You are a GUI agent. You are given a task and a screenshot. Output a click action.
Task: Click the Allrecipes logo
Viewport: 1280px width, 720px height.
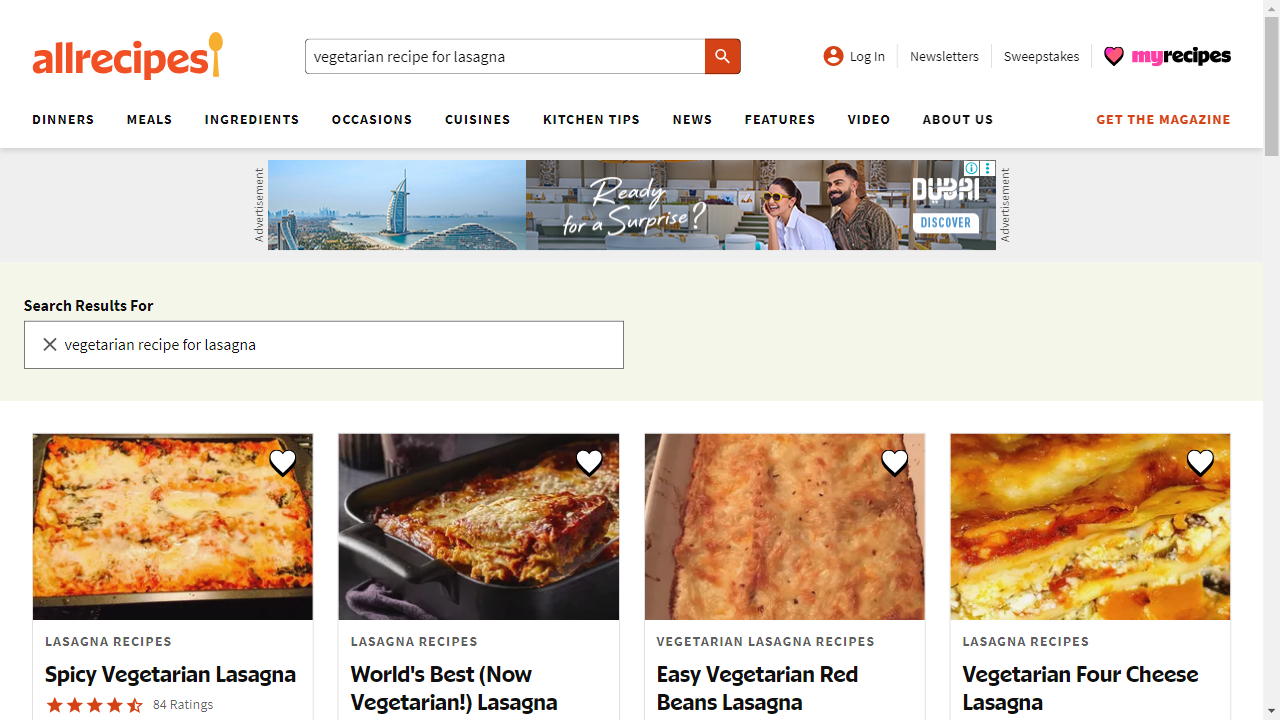(x=128, y=56)
